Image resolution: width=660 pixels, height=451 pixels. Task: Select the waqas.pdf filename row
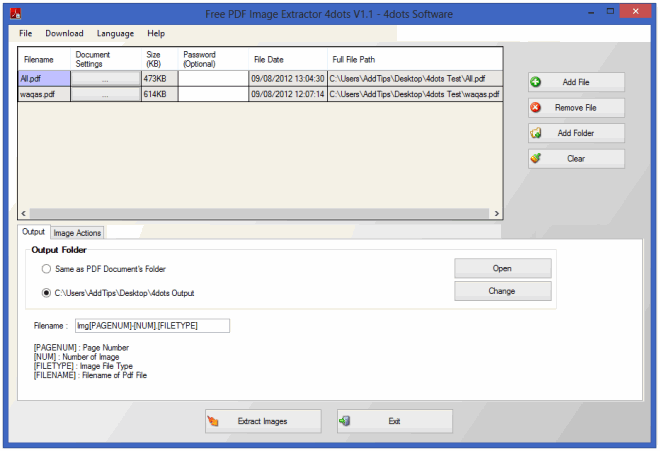43,94
